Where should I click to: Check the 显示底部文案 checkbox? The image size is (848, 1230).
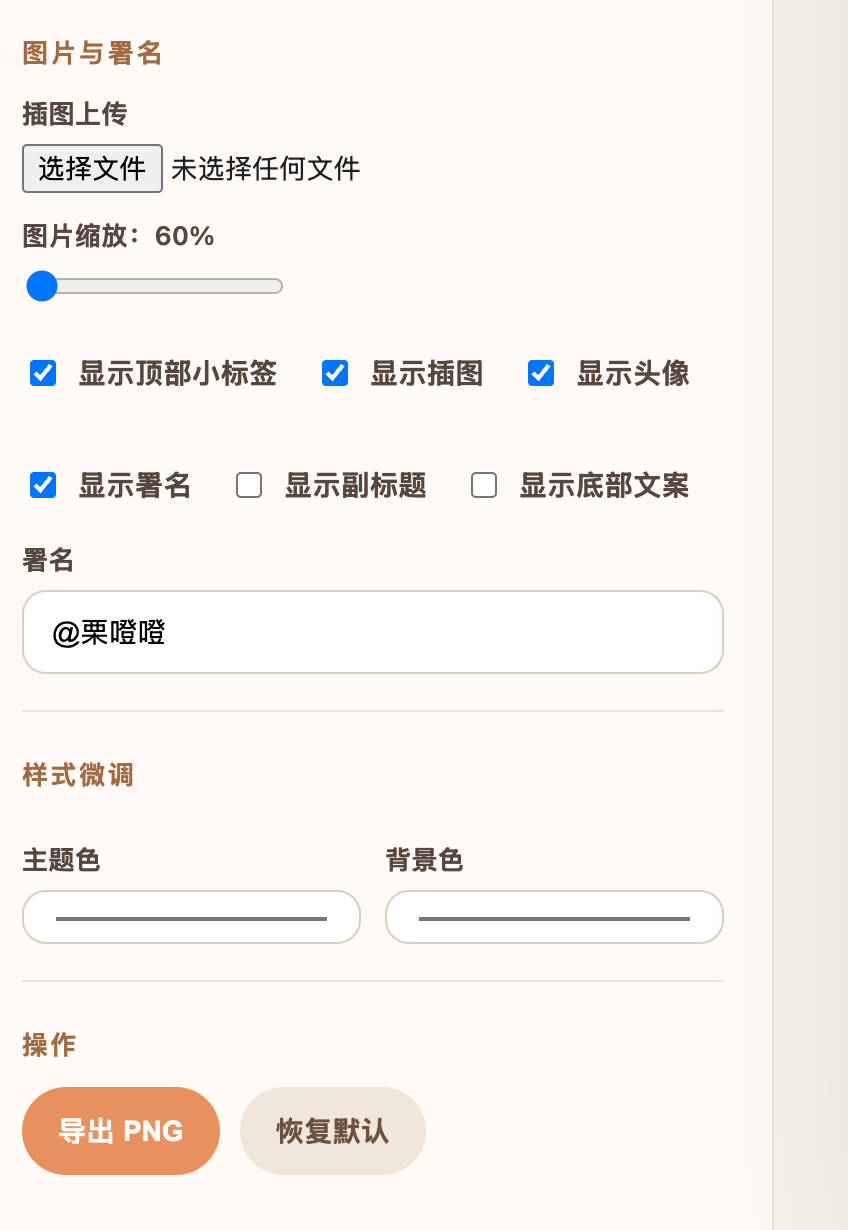coord(484,486)
